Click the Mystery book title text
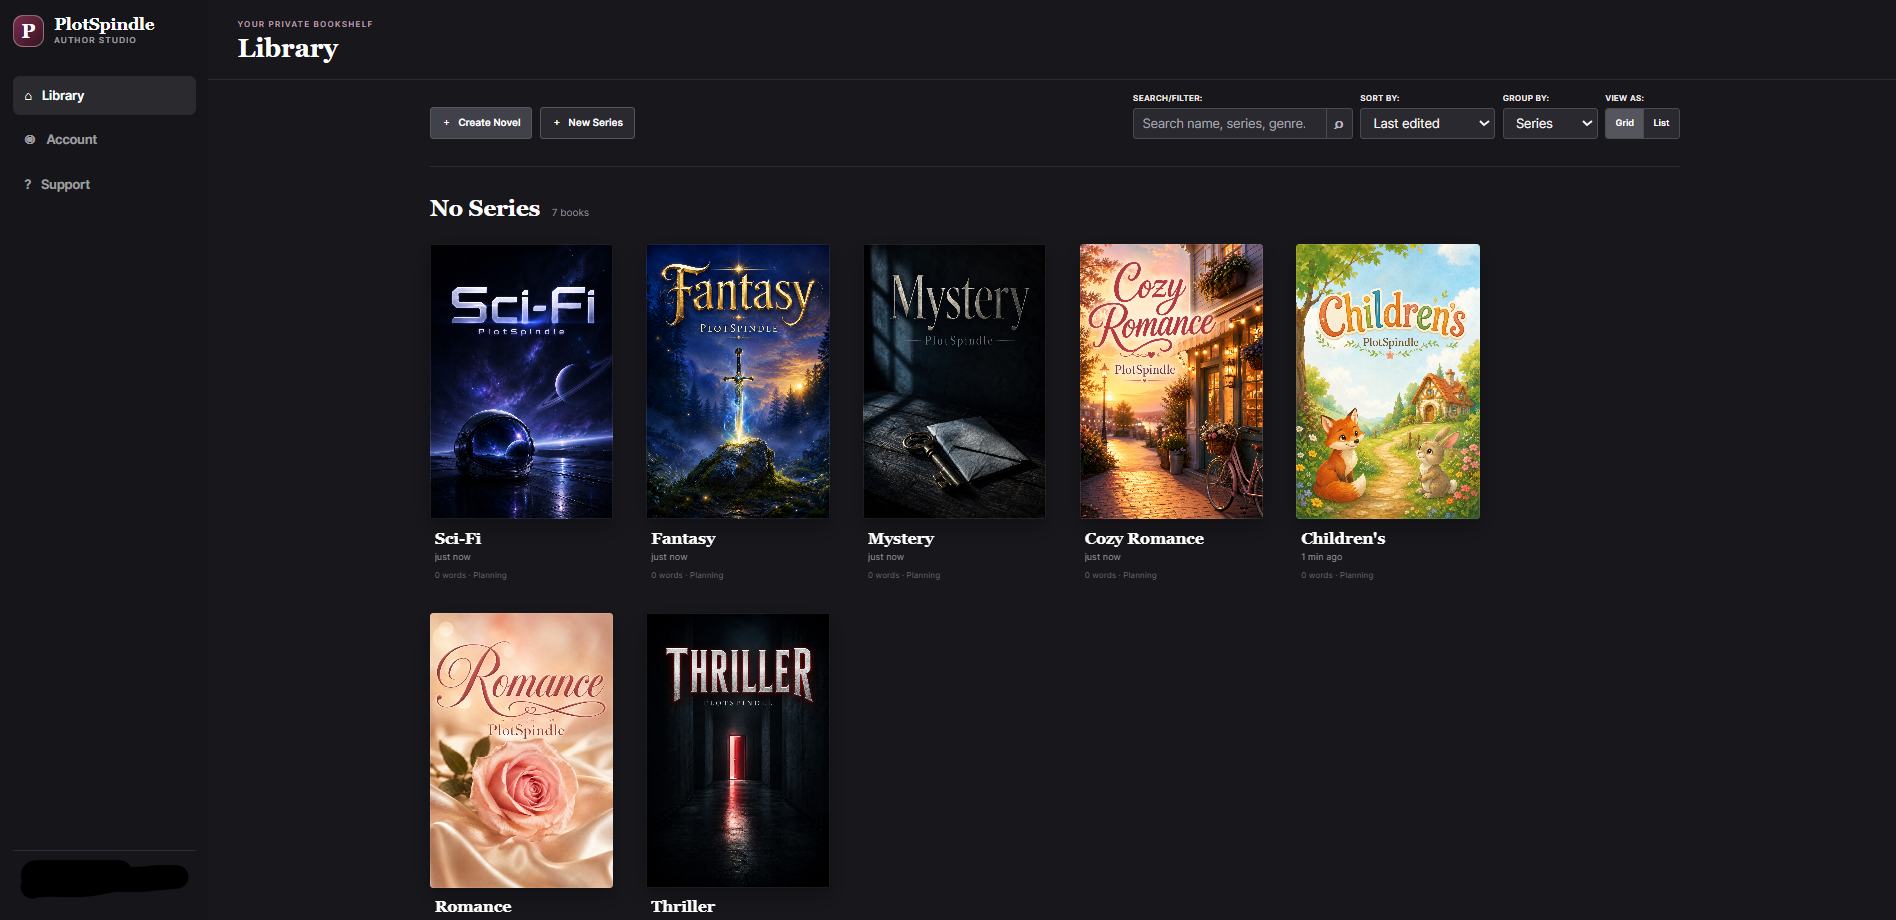This screenshot has width=1896, height=920. (901, 539)
